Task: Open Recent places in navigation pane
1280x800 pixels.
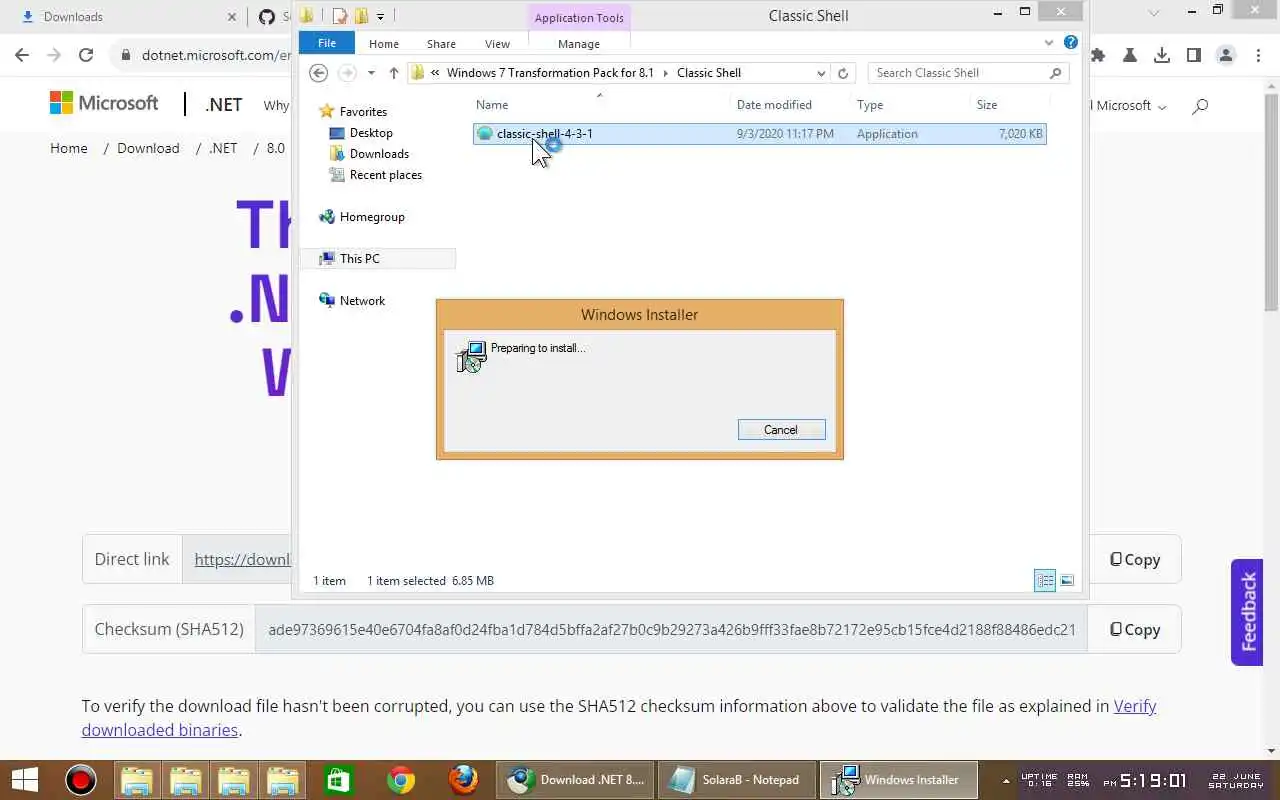Action: click(386, 175)
